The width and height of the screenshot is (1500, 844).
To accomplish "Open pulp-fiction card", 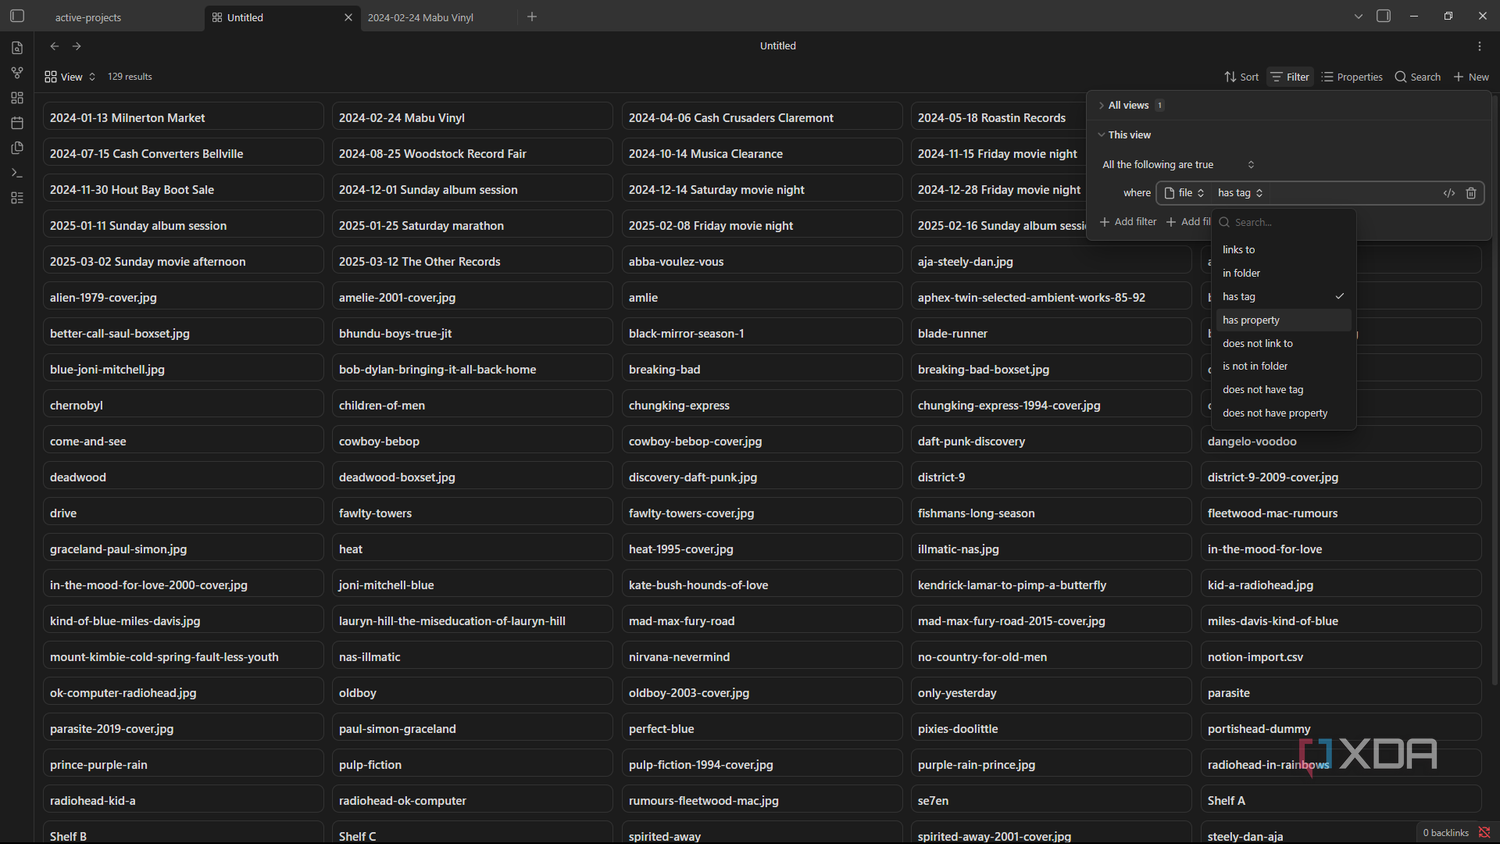I will pyautogui.click(x=472, y=765).
